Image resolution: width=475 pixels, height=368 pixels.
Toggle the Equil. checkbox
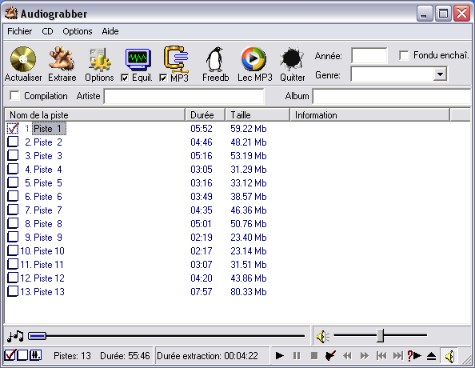pyautogui.click(x=124, y=78)
